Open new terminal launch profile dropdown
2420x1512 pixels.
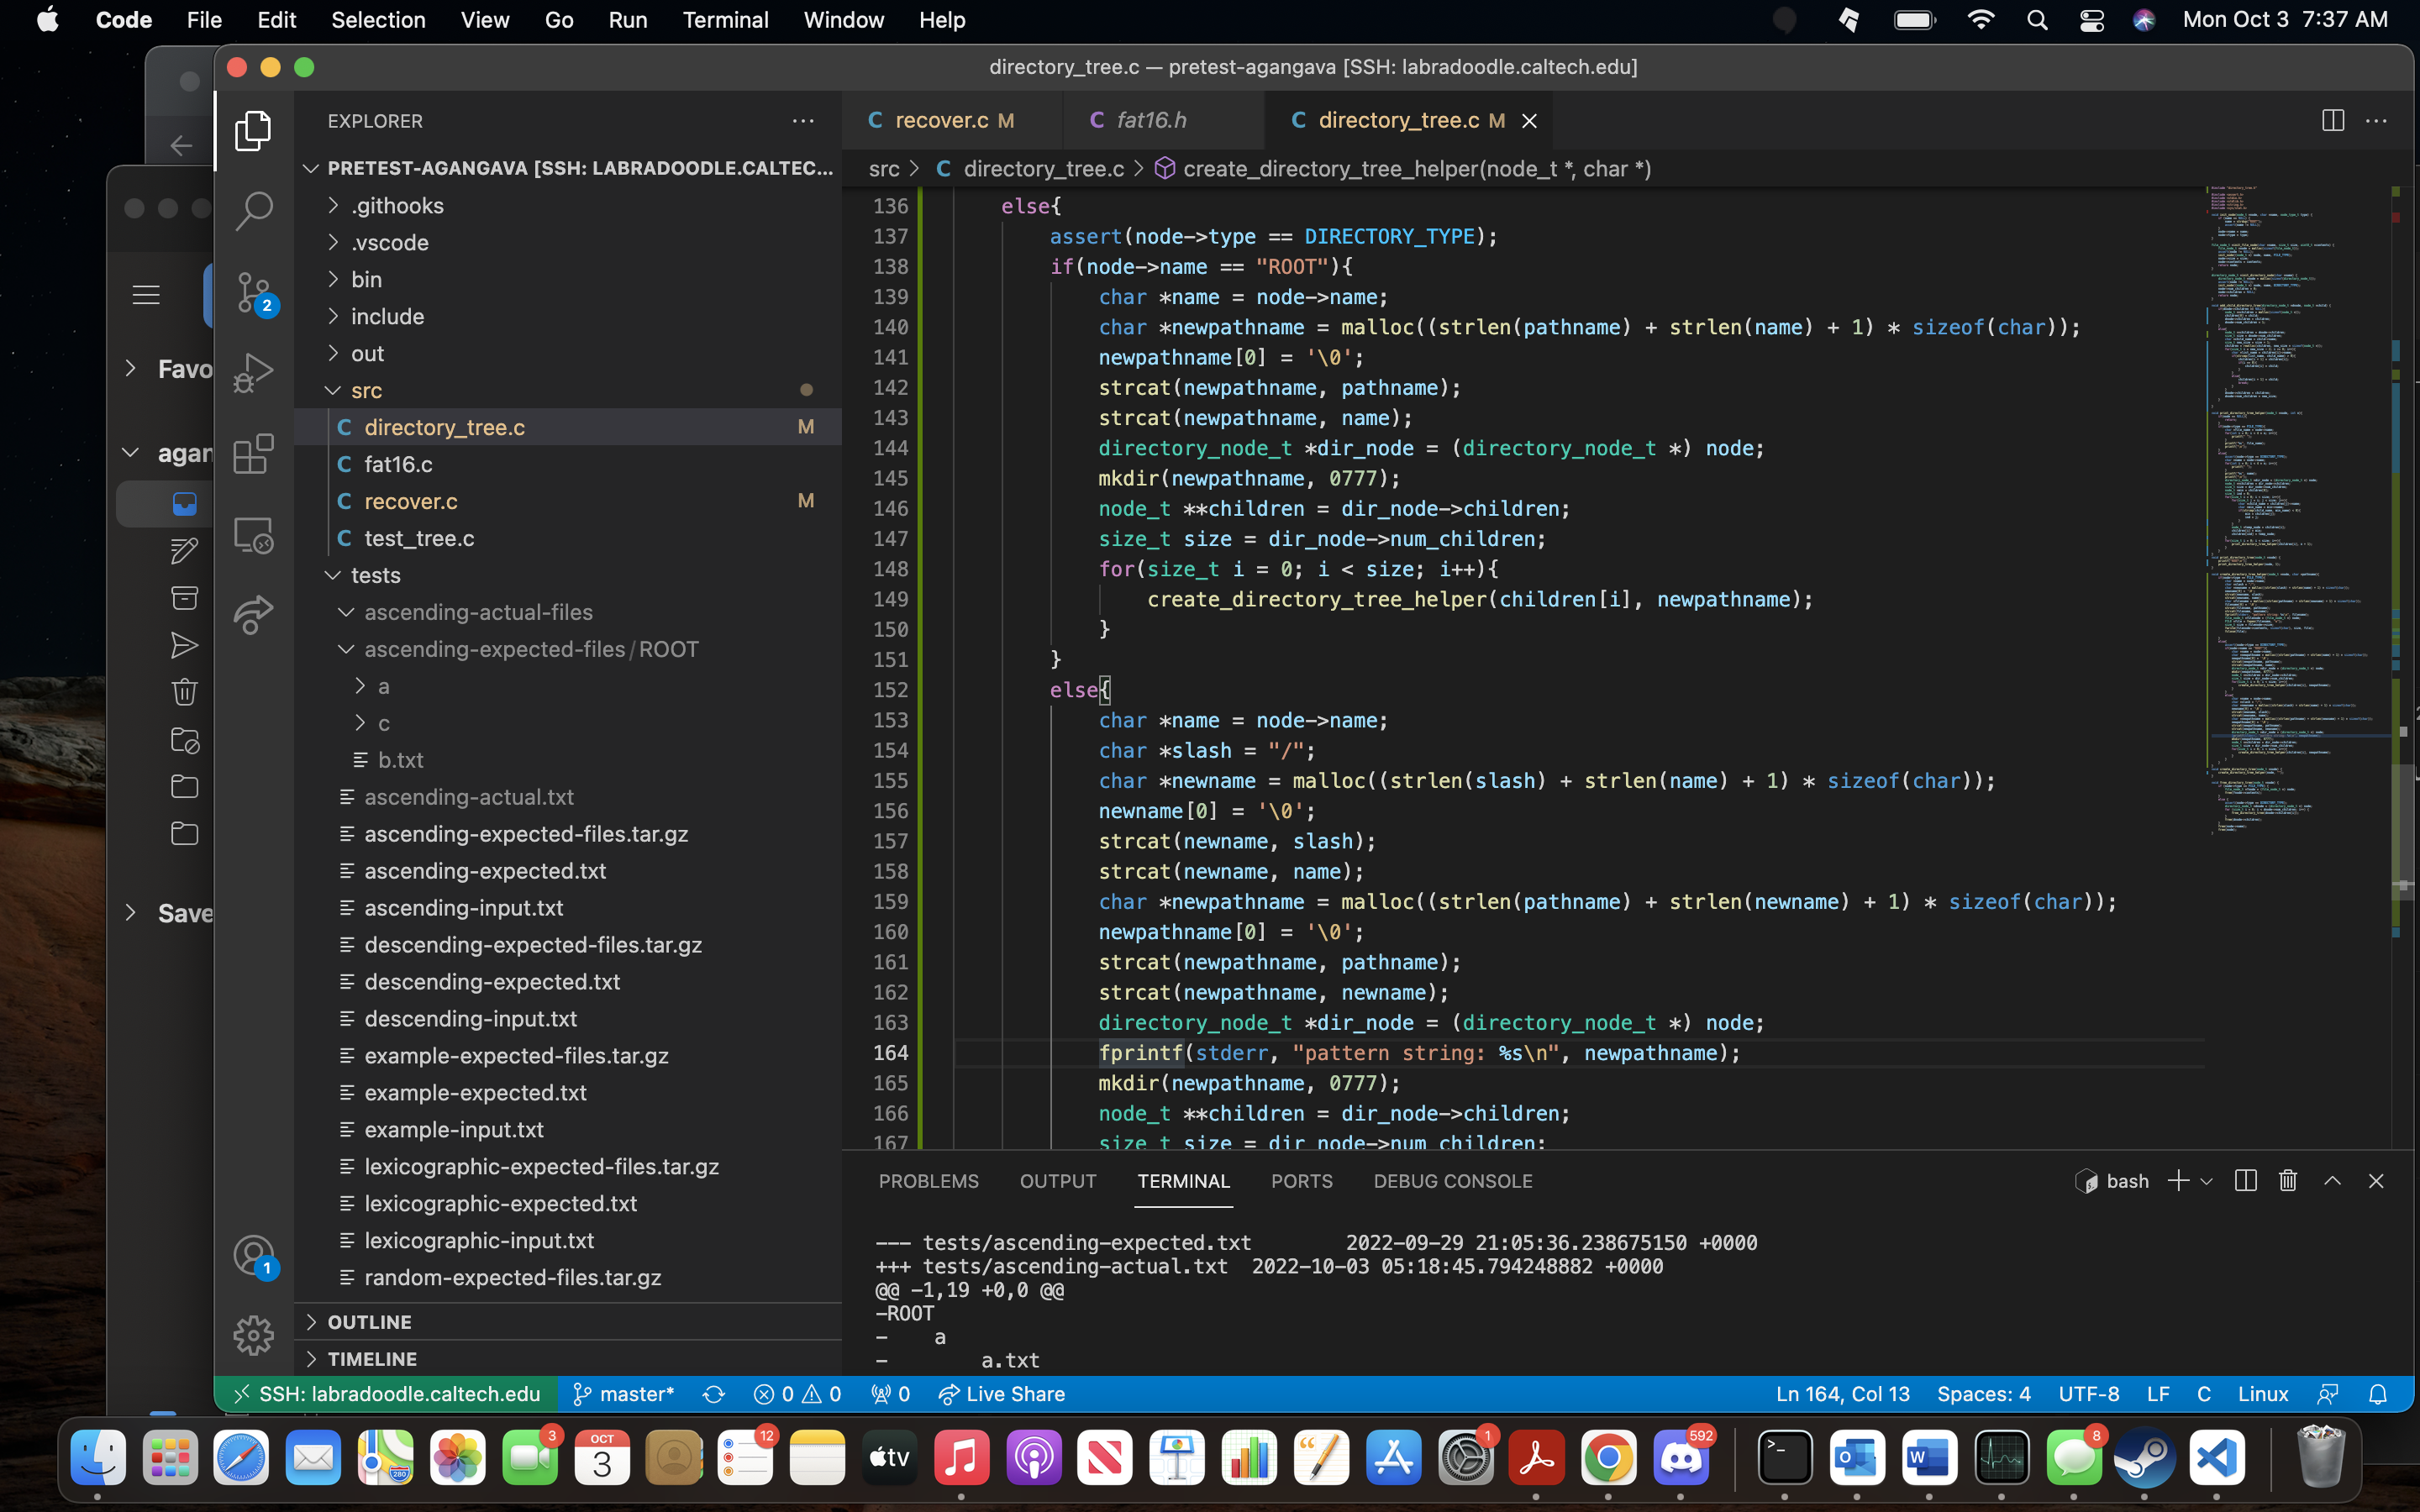(2207, 1181)
